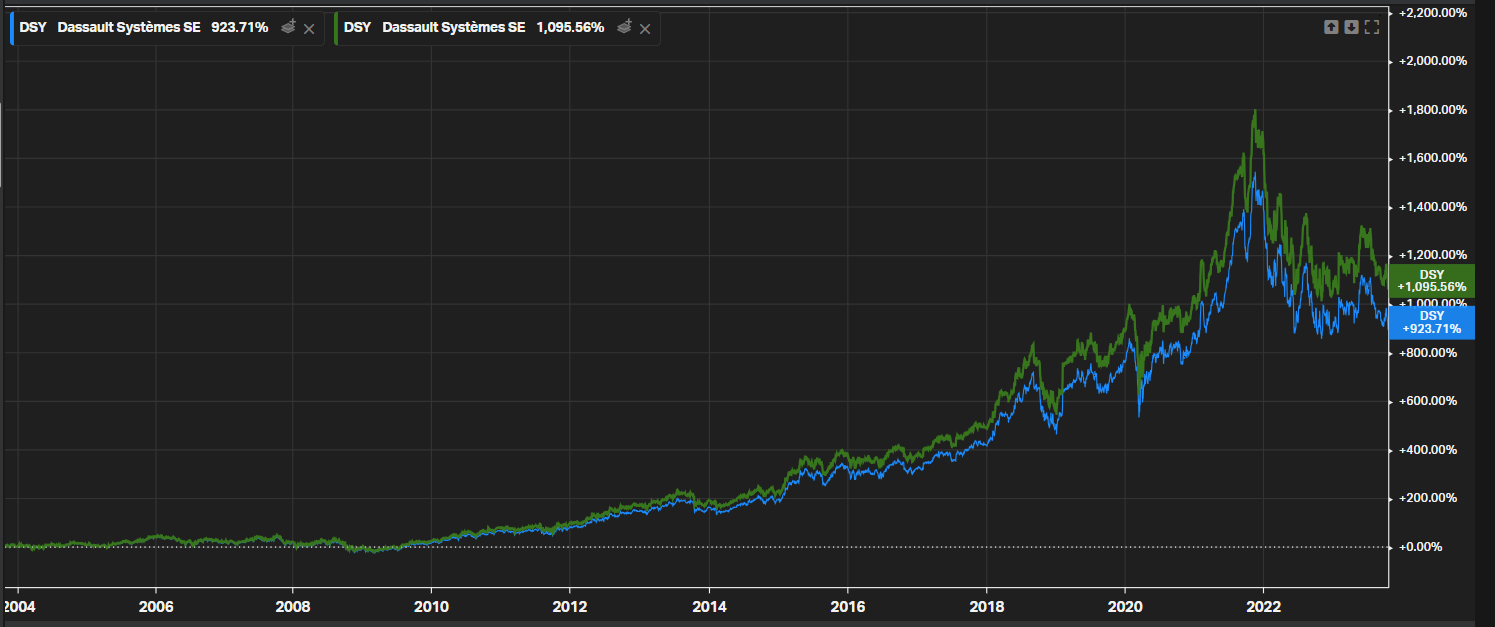Click the +2,200.00% axis label

coord(1433,13)
